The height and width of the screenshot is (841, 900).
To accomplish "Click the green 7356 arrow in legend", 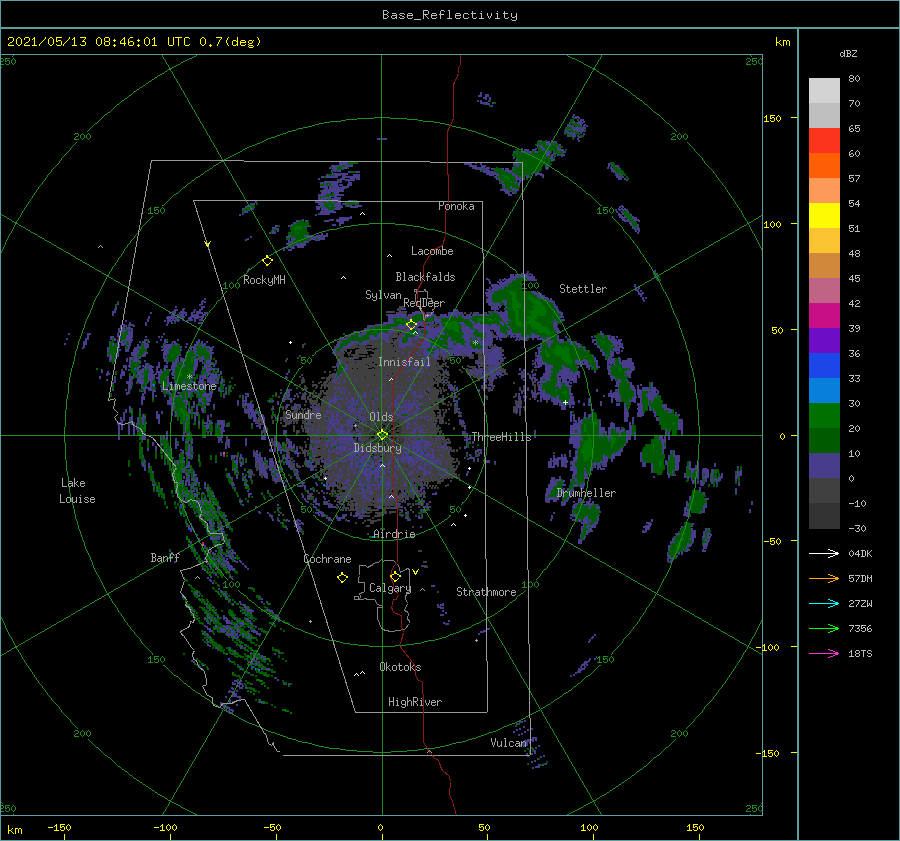I will pos(824,629).
